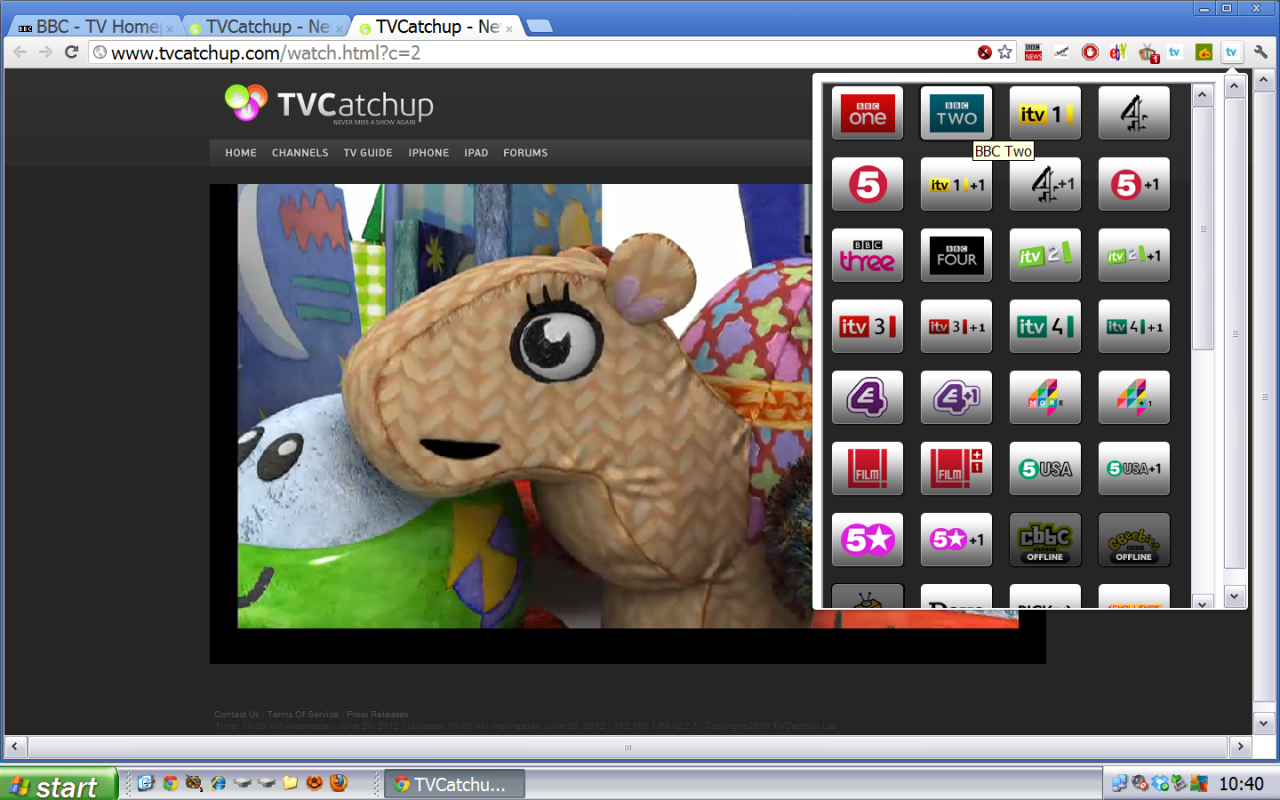Image resolution: width=1280 pixels, height=800 pixels.
Task: Open the Channel 4 channel tile
Action: [x=1134, y=113]
